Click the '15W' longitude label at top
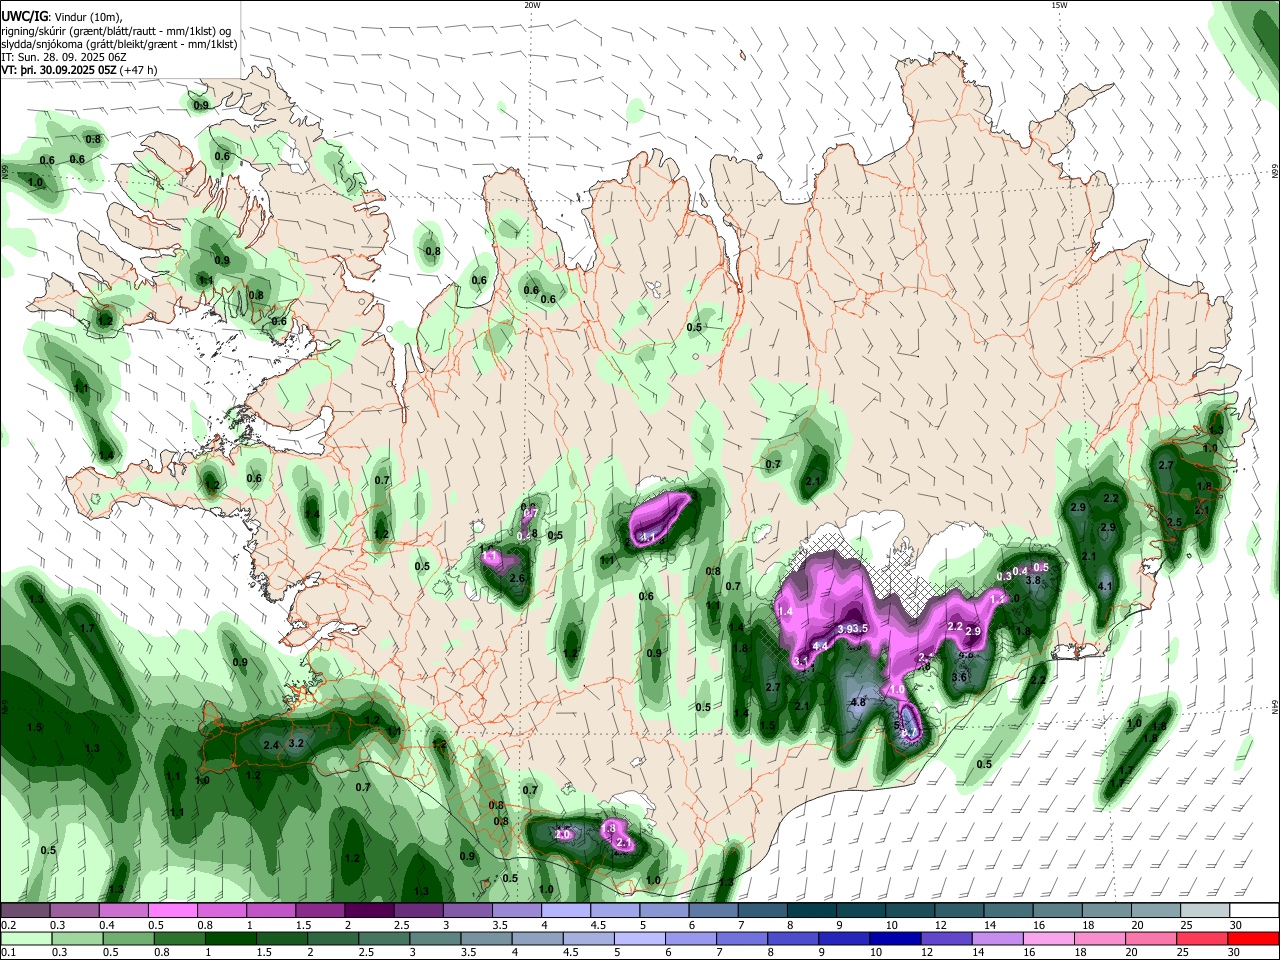 (1058, 5)
